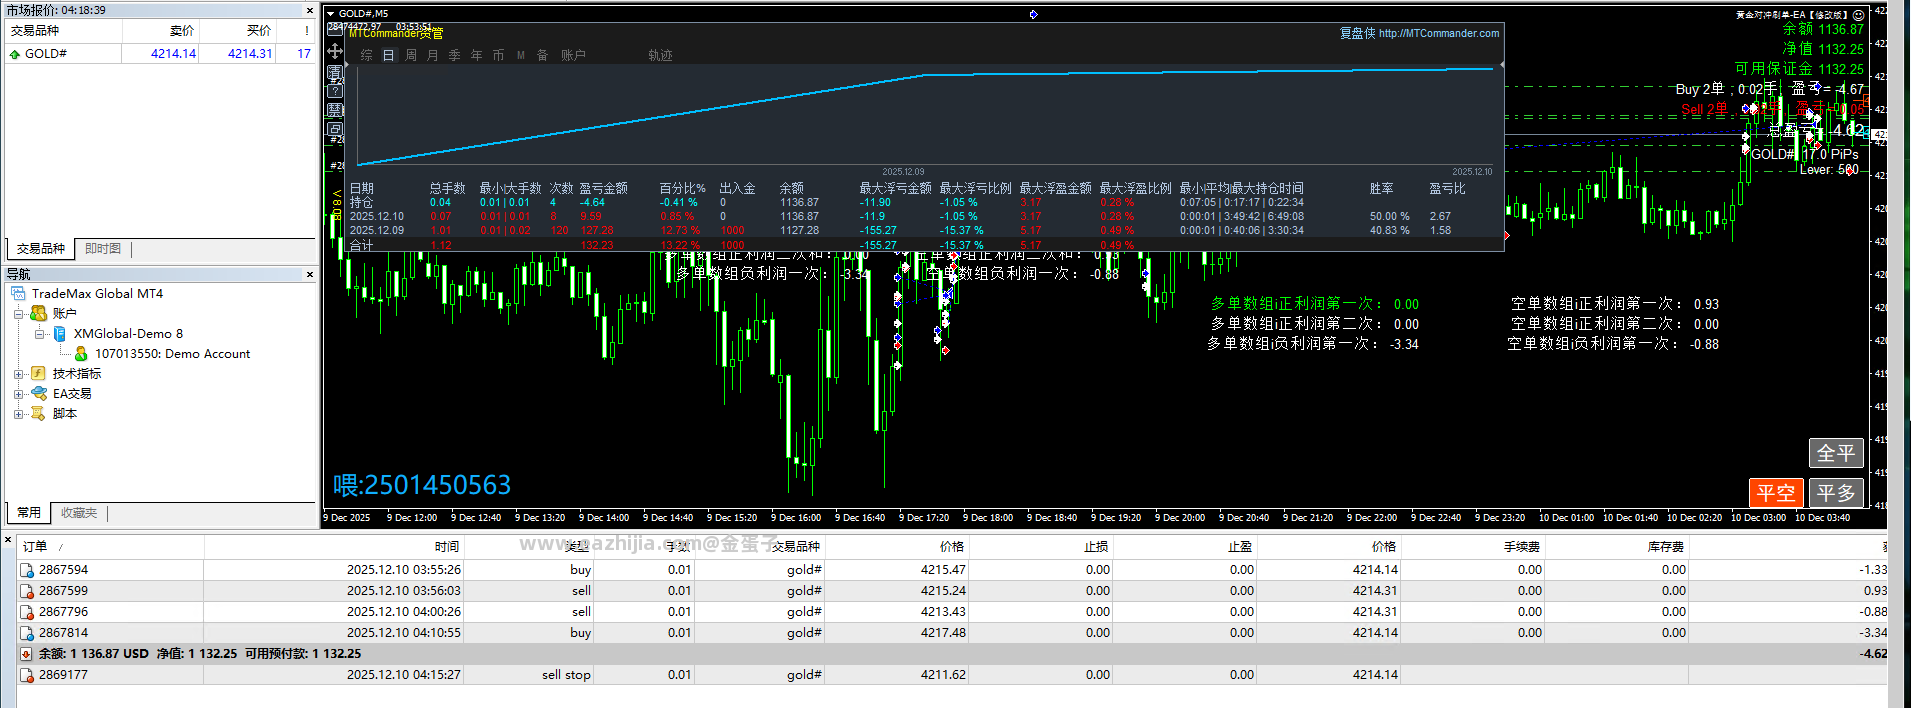Click pending order 2869177 document icon
Image resolution: width=1911 pixels, height=708 pixels.
tap(27, 675)
